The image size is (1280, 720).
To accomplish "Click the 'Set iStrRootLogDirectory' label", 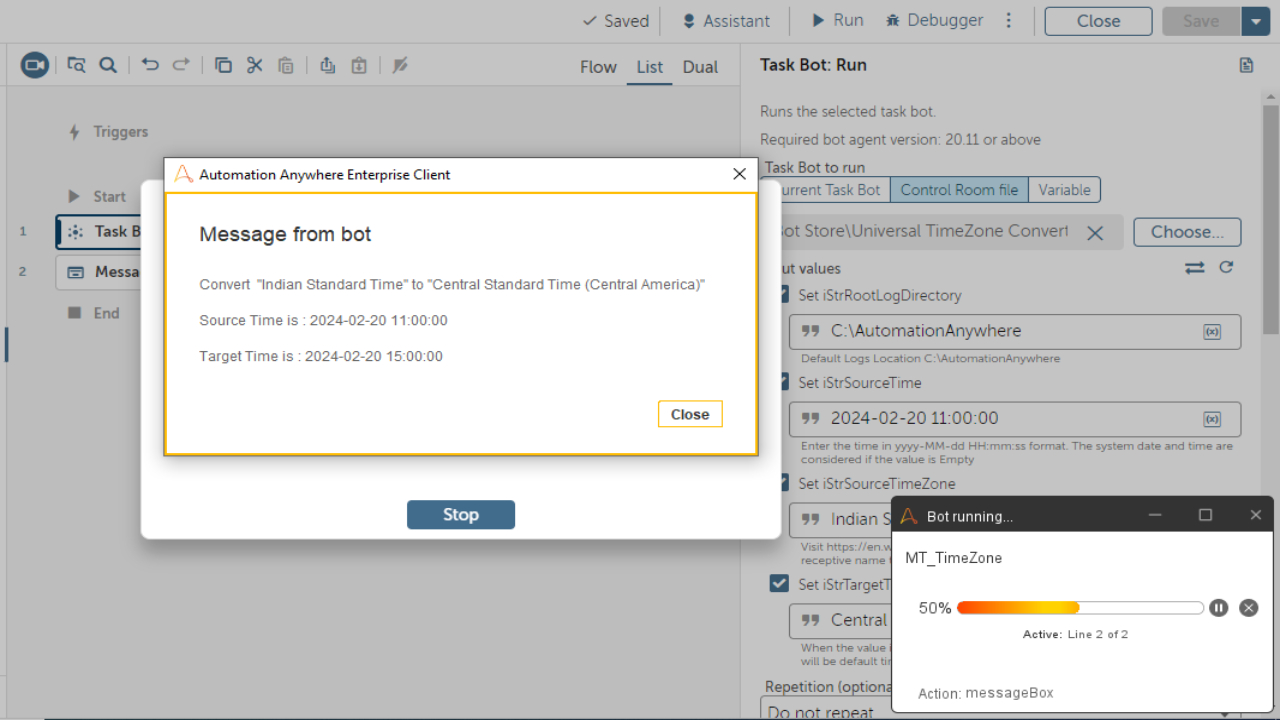I will [880, 296].
